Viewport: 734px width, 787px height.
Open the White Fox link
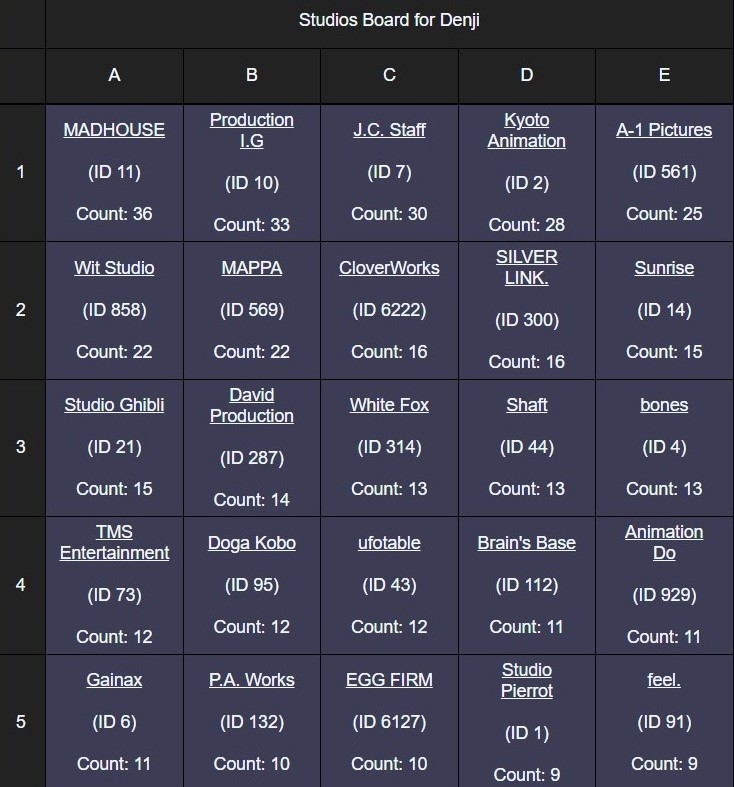point(389,405)
